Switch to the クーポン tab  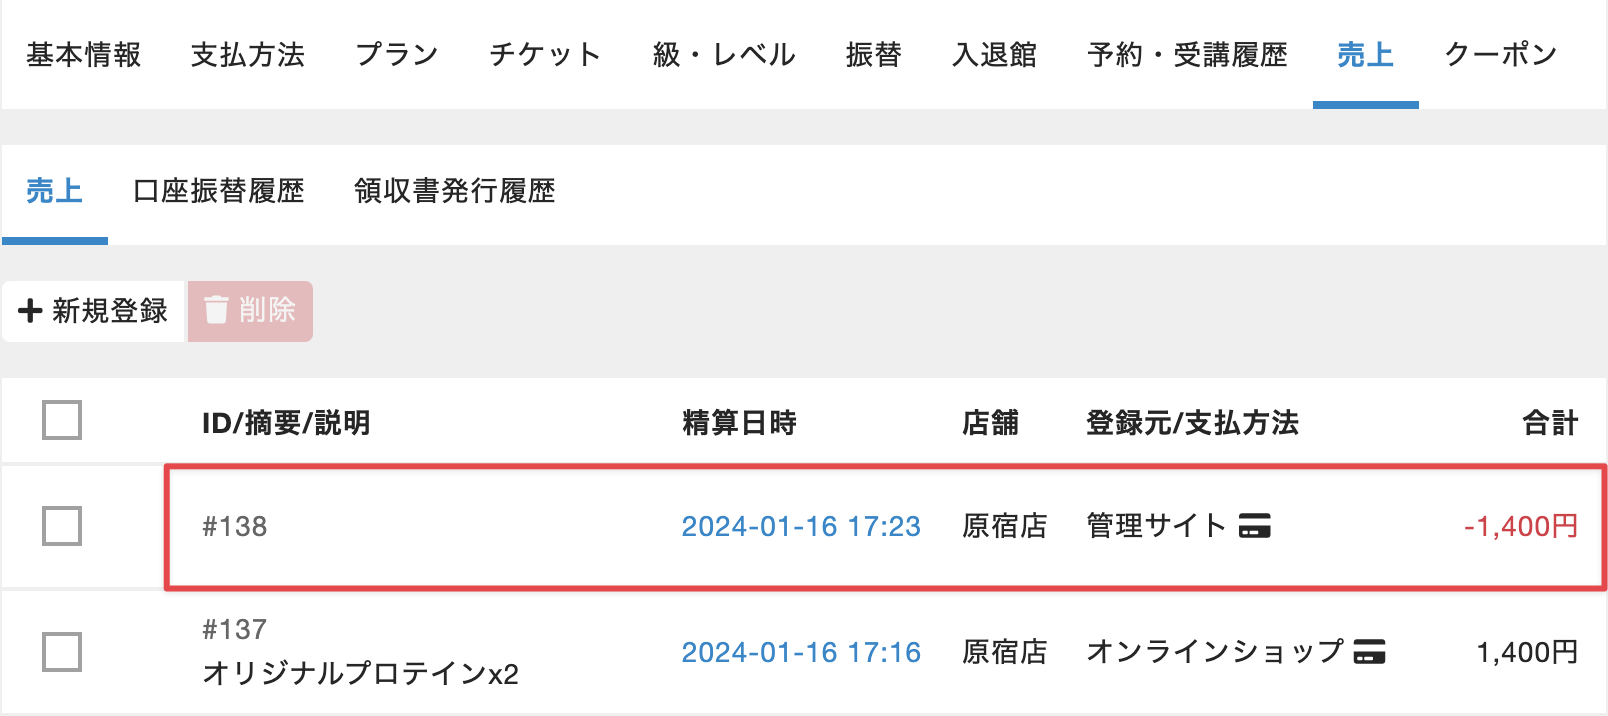(1501, 55)
